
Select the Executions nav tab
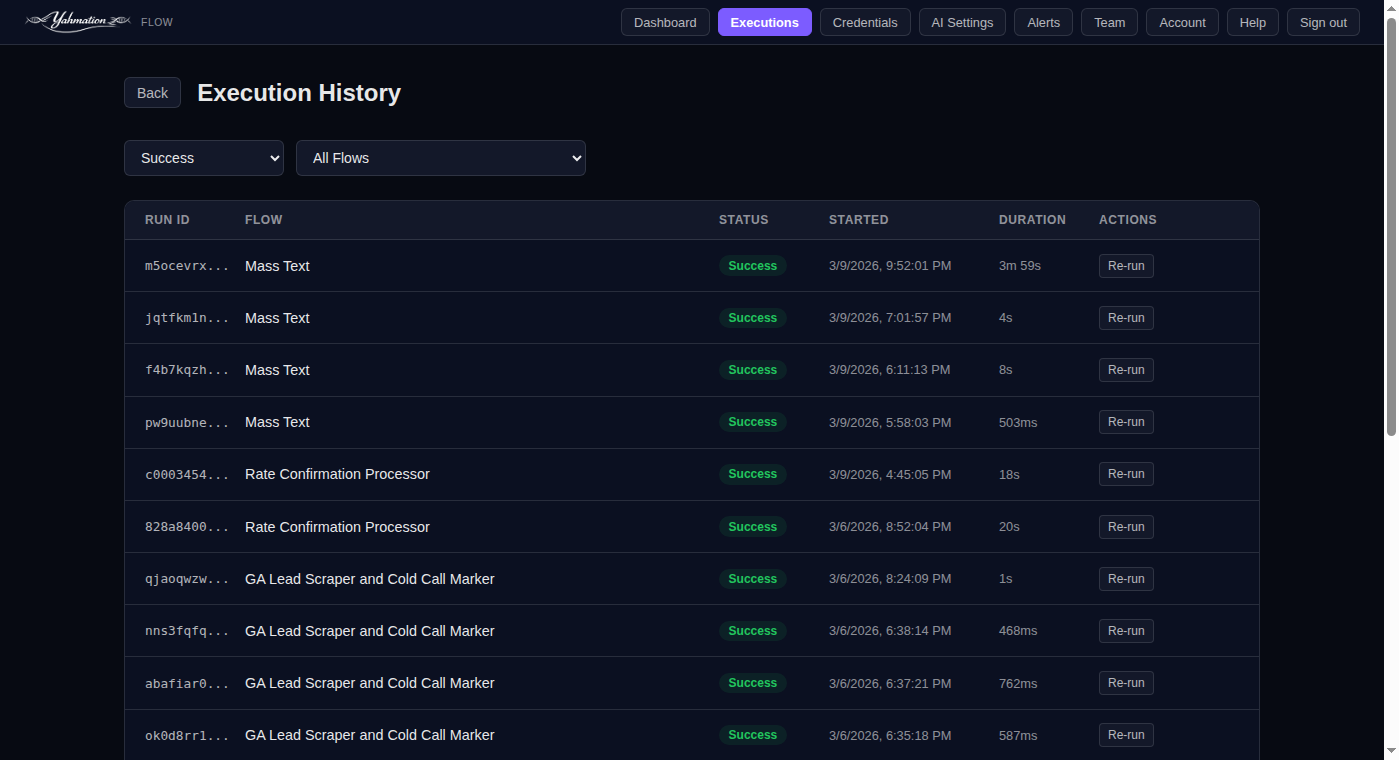tap(765, 22)
